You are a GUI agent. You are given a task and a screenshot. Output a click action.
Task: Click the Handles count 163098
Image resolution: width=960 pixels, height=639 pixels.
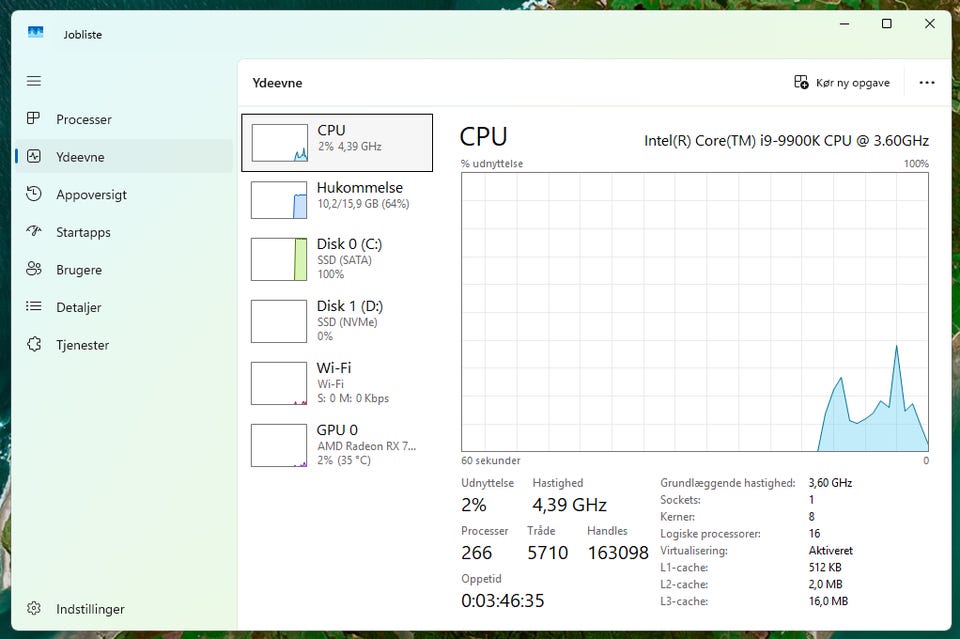(618, 553)
